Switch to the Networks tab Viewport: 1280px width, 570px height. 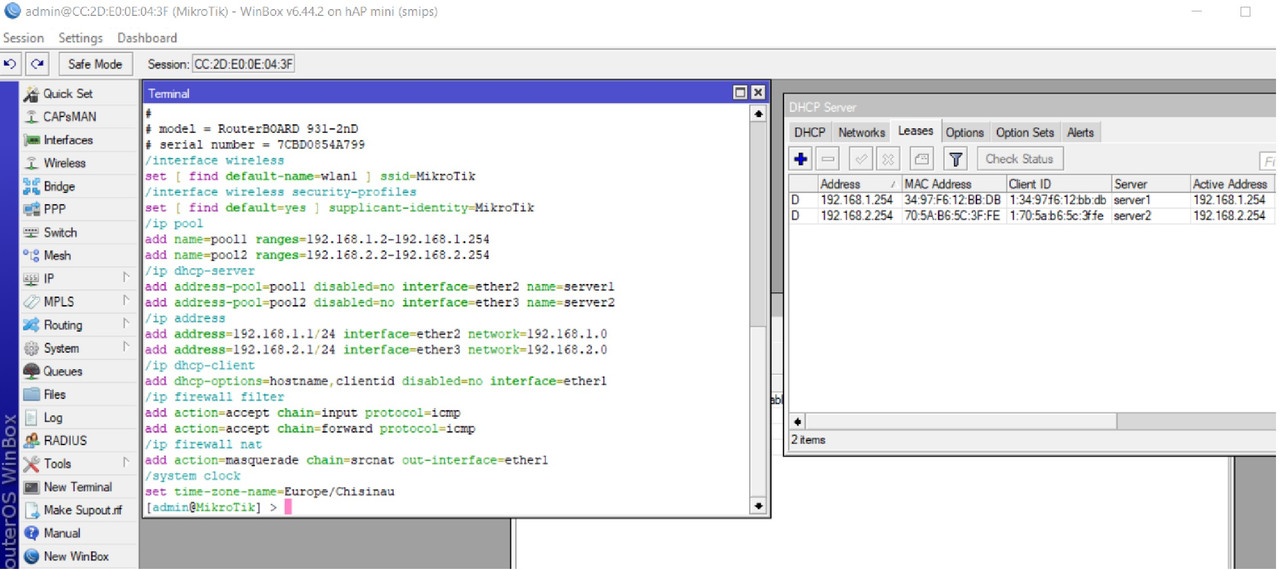[861, 132]
